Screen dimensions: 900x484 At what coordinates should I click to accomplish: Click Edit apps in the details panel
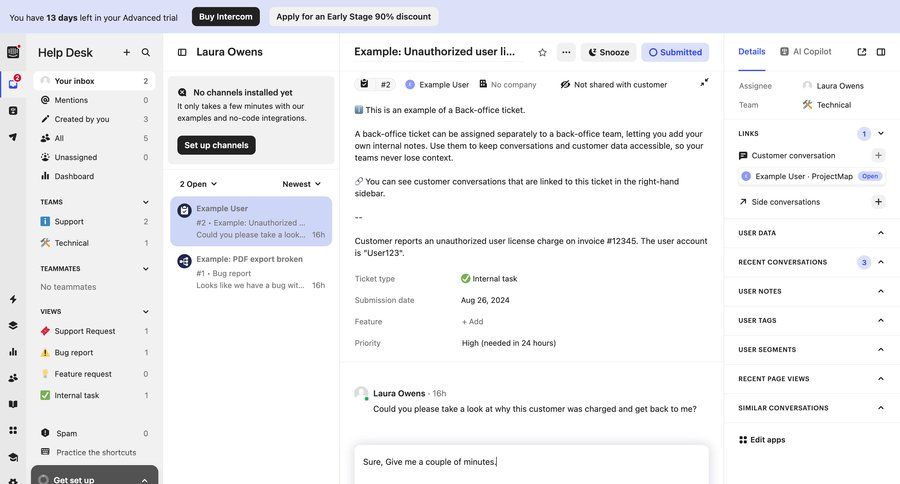[x=762, y=440]
